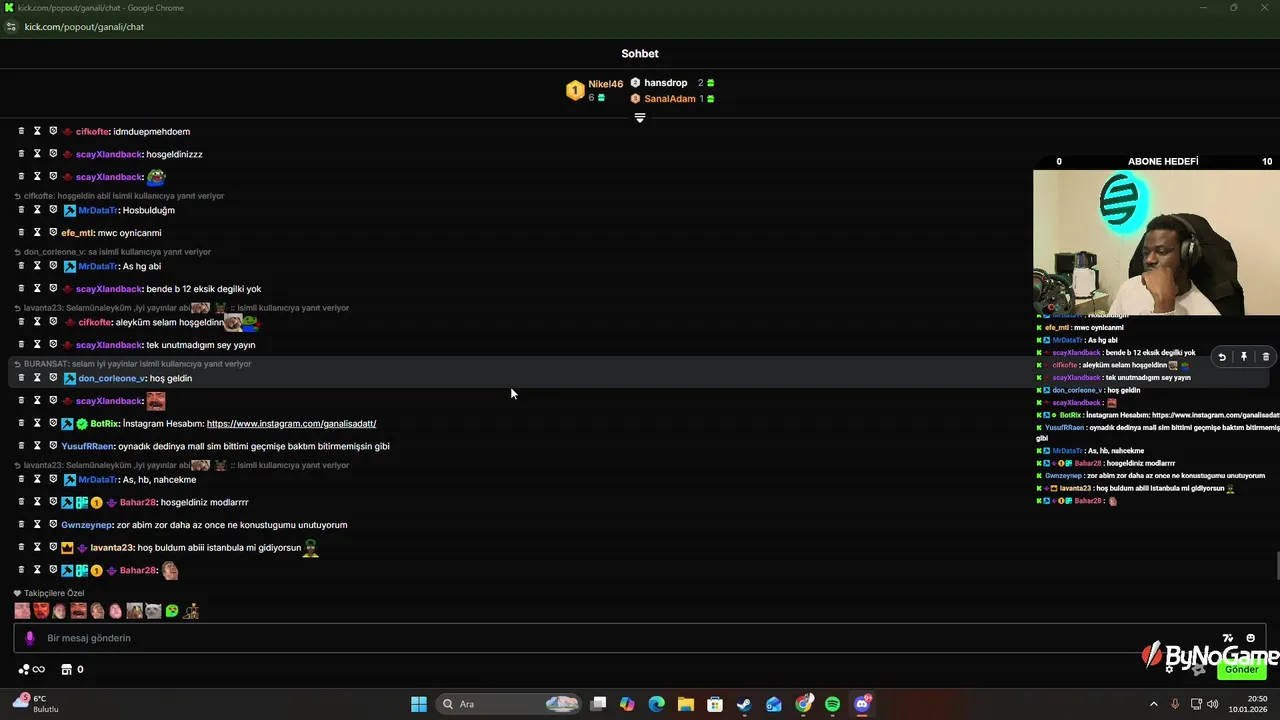This screenshot has width=1280, height=720.
Task: Ban shield on 'tek unutmadıgım sey yayın' row
Action: [53, 344]
